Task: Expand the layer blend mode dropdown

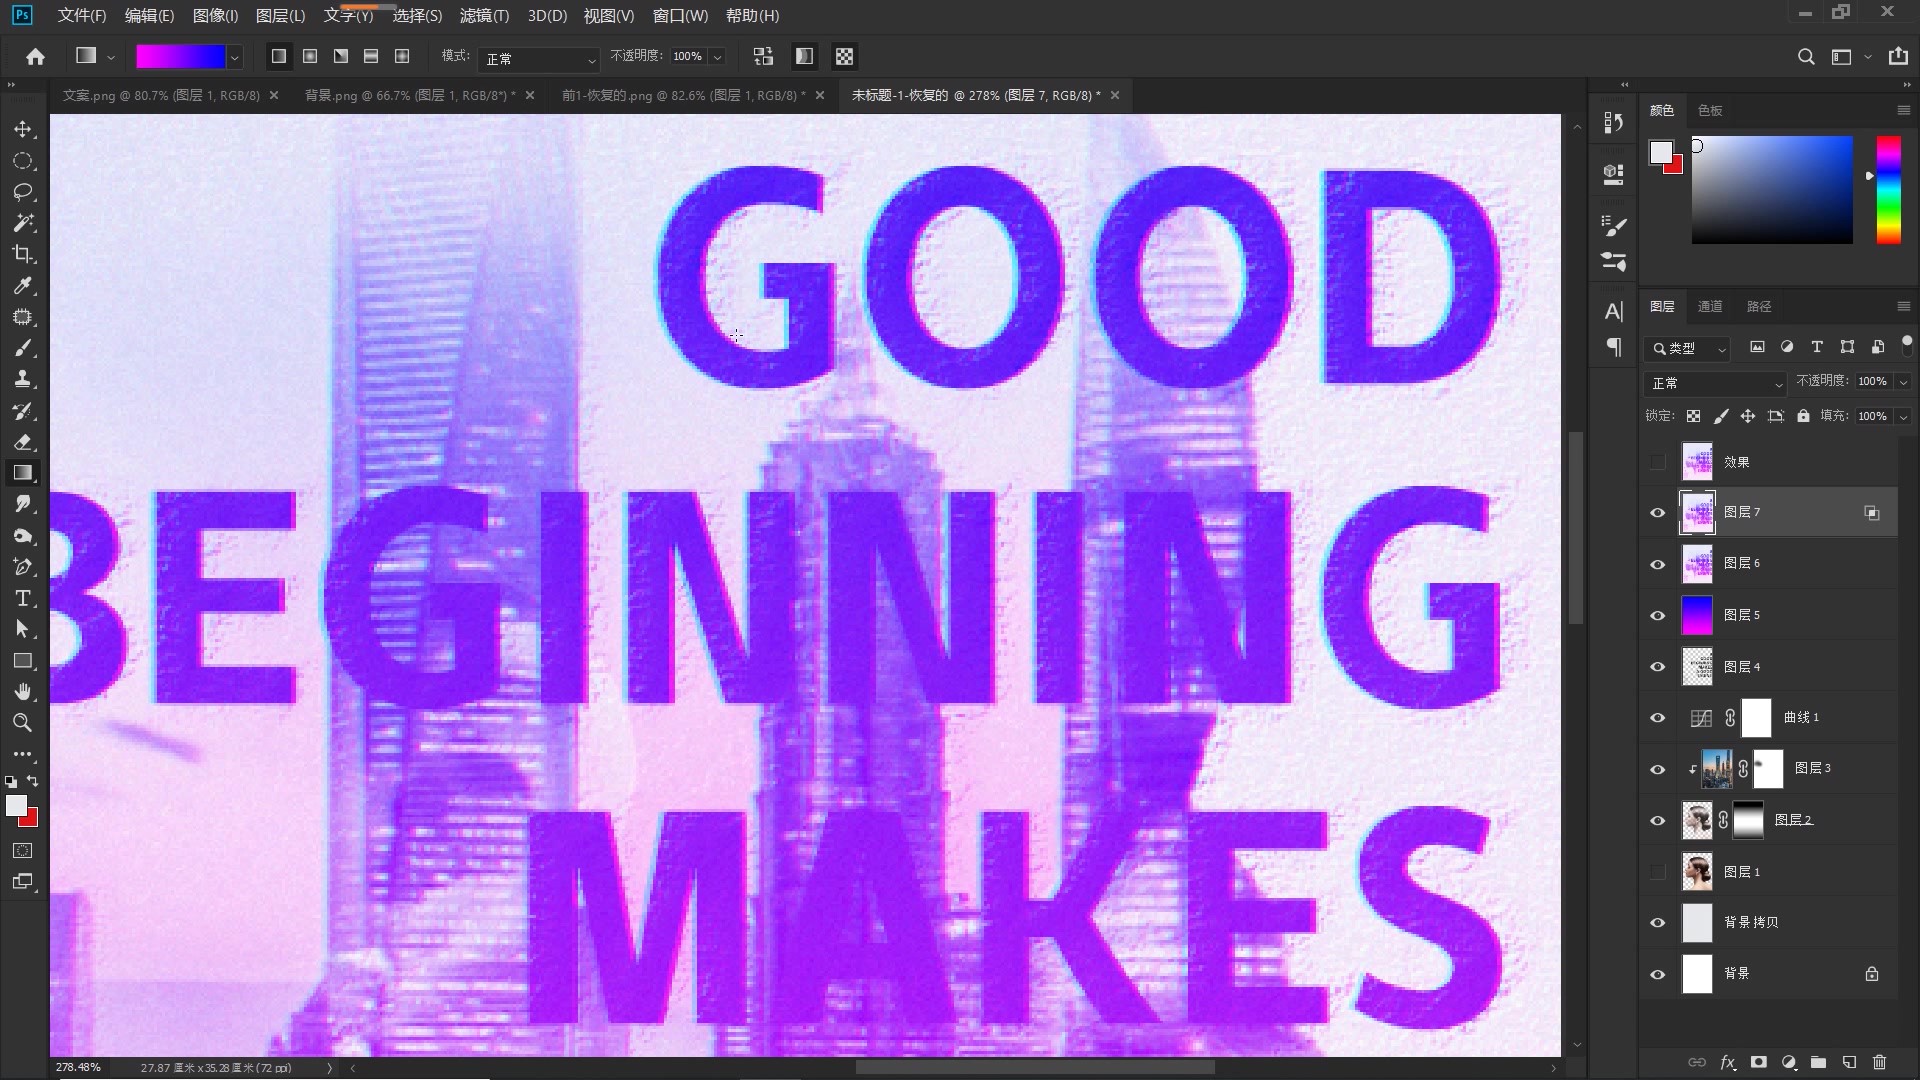Action: click(x=1715, y=383)
